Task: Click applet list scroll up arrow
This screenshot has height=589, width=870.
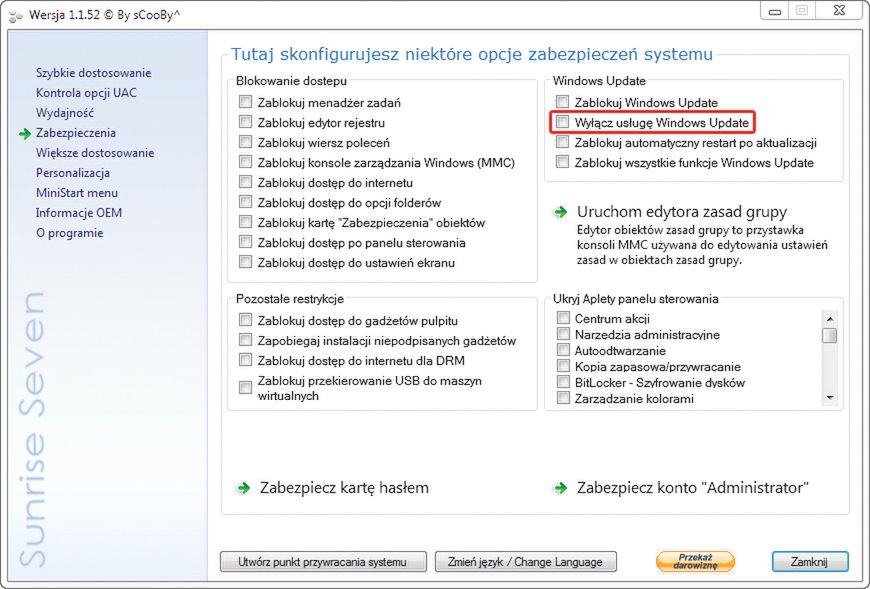Action: 829,318
